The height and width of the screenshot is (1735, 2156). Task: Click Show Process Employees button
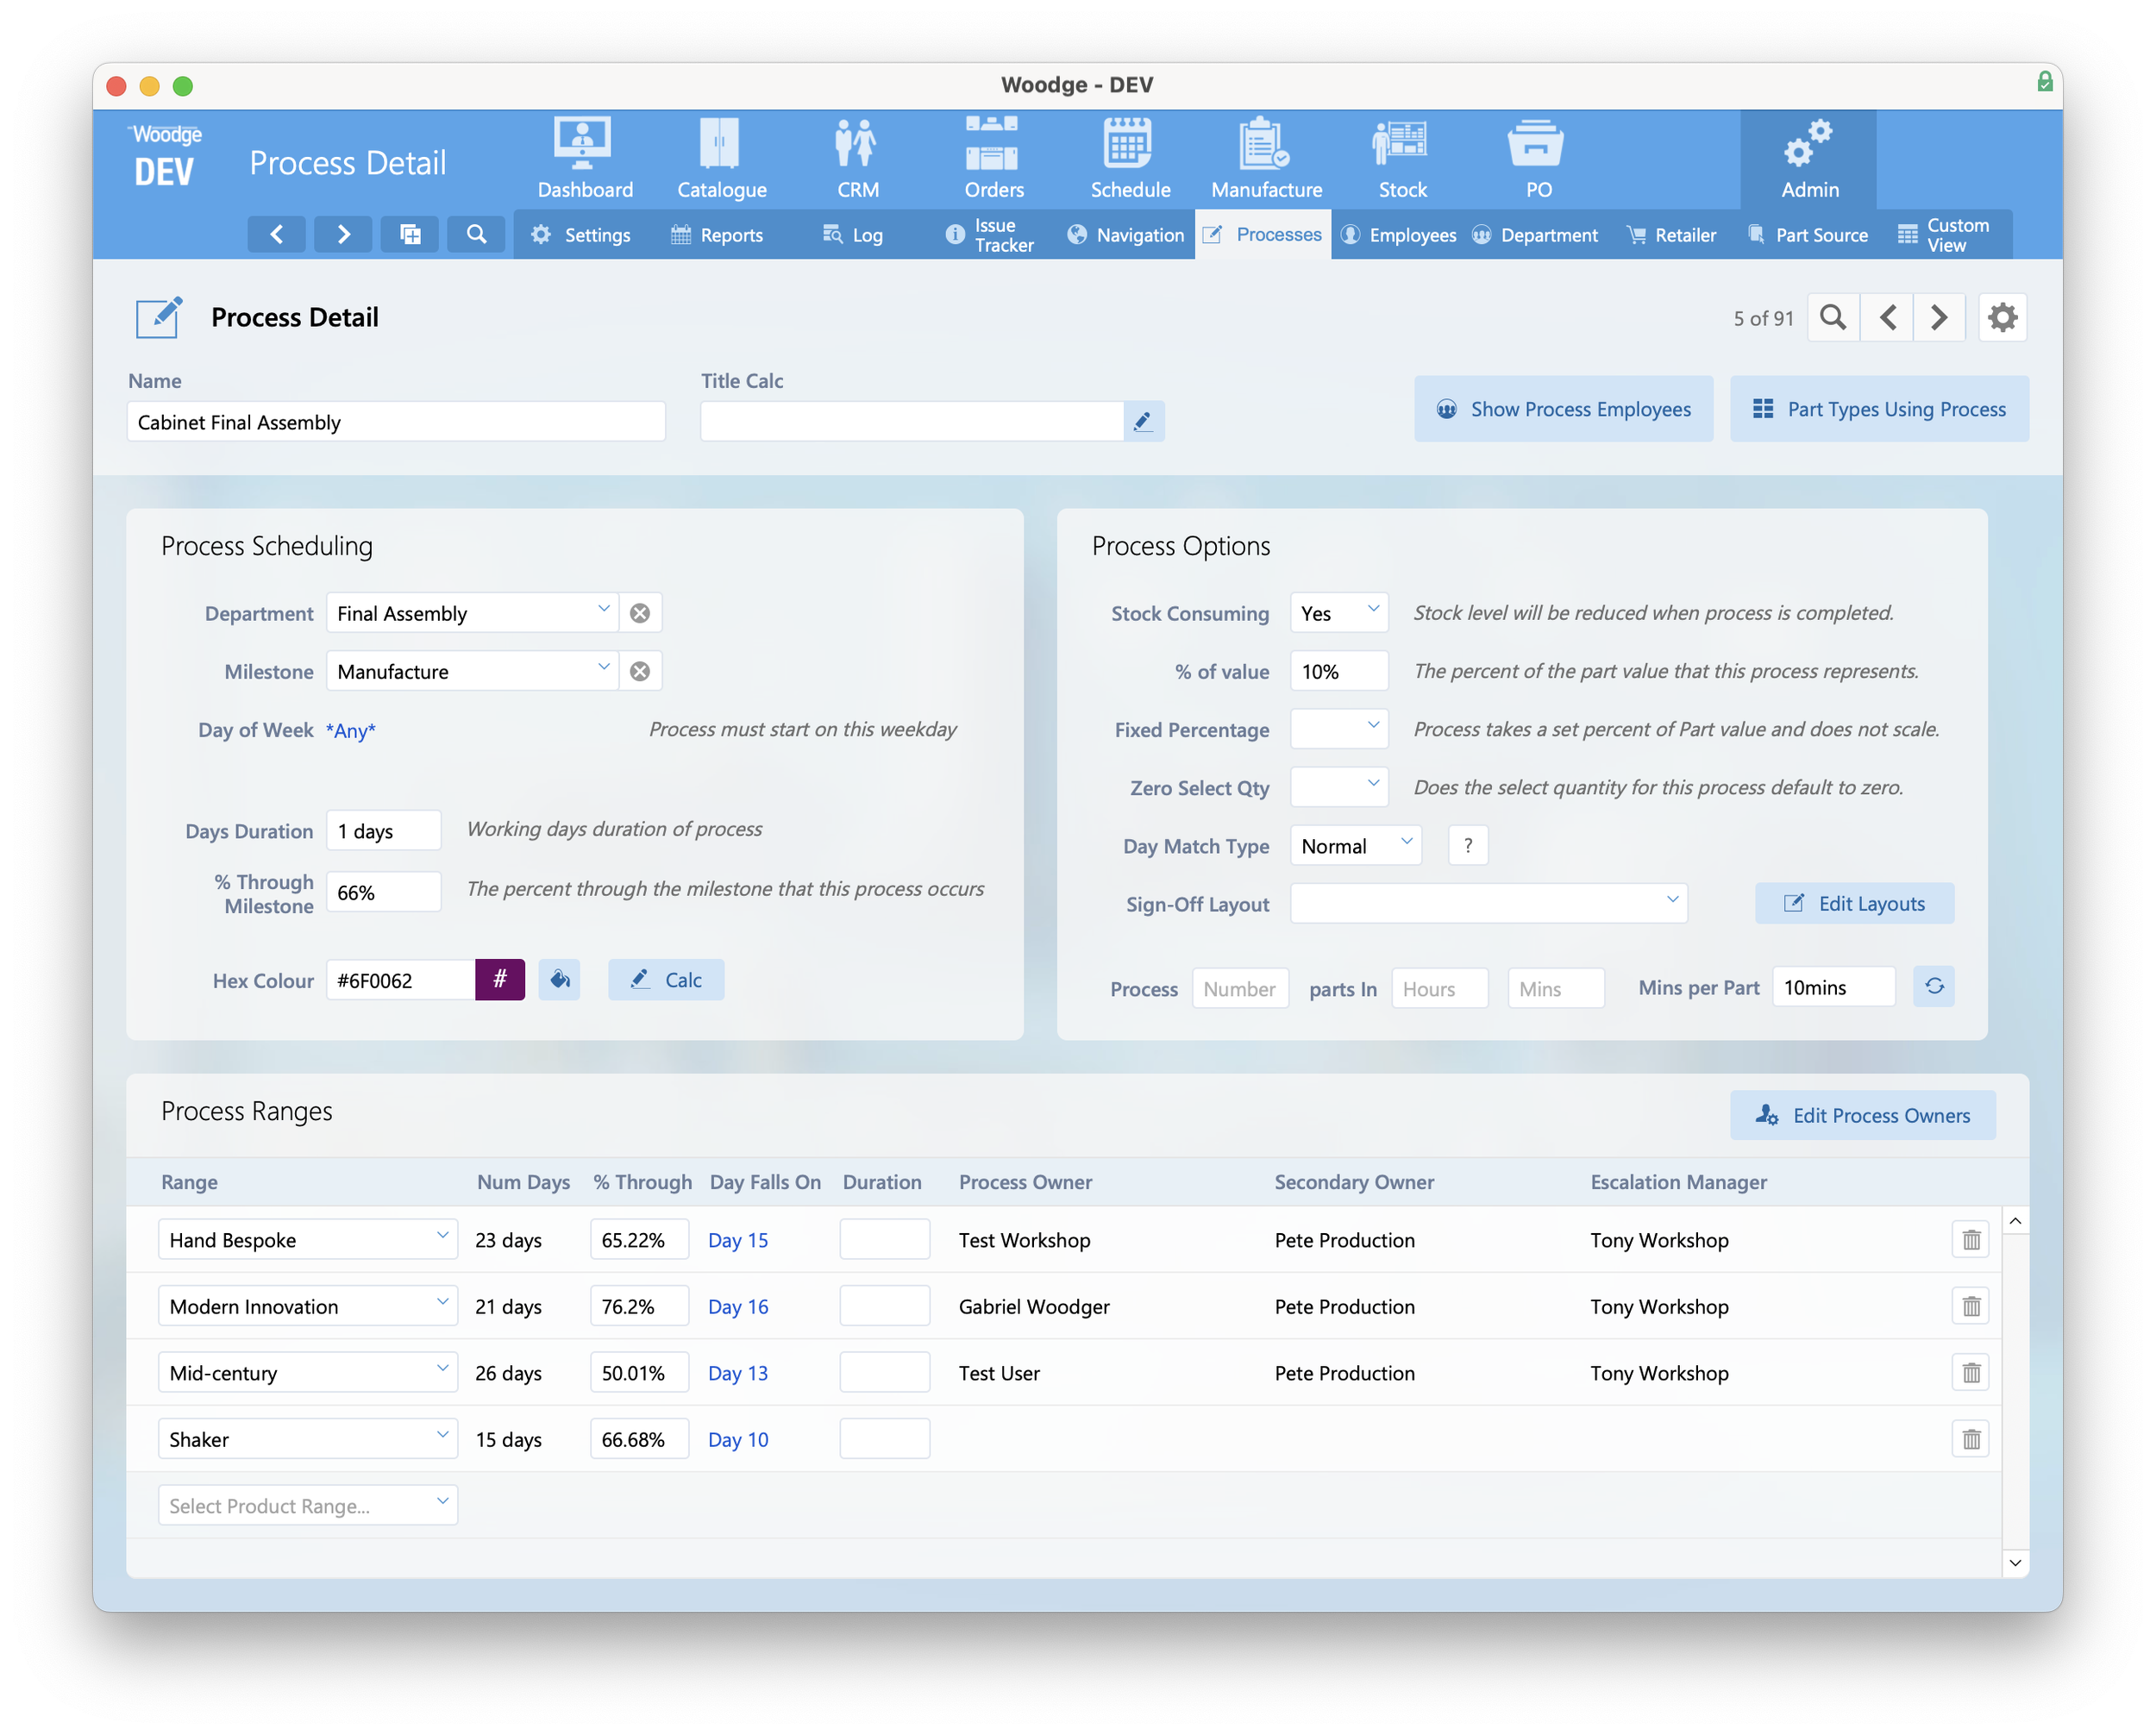(1563, 409)
